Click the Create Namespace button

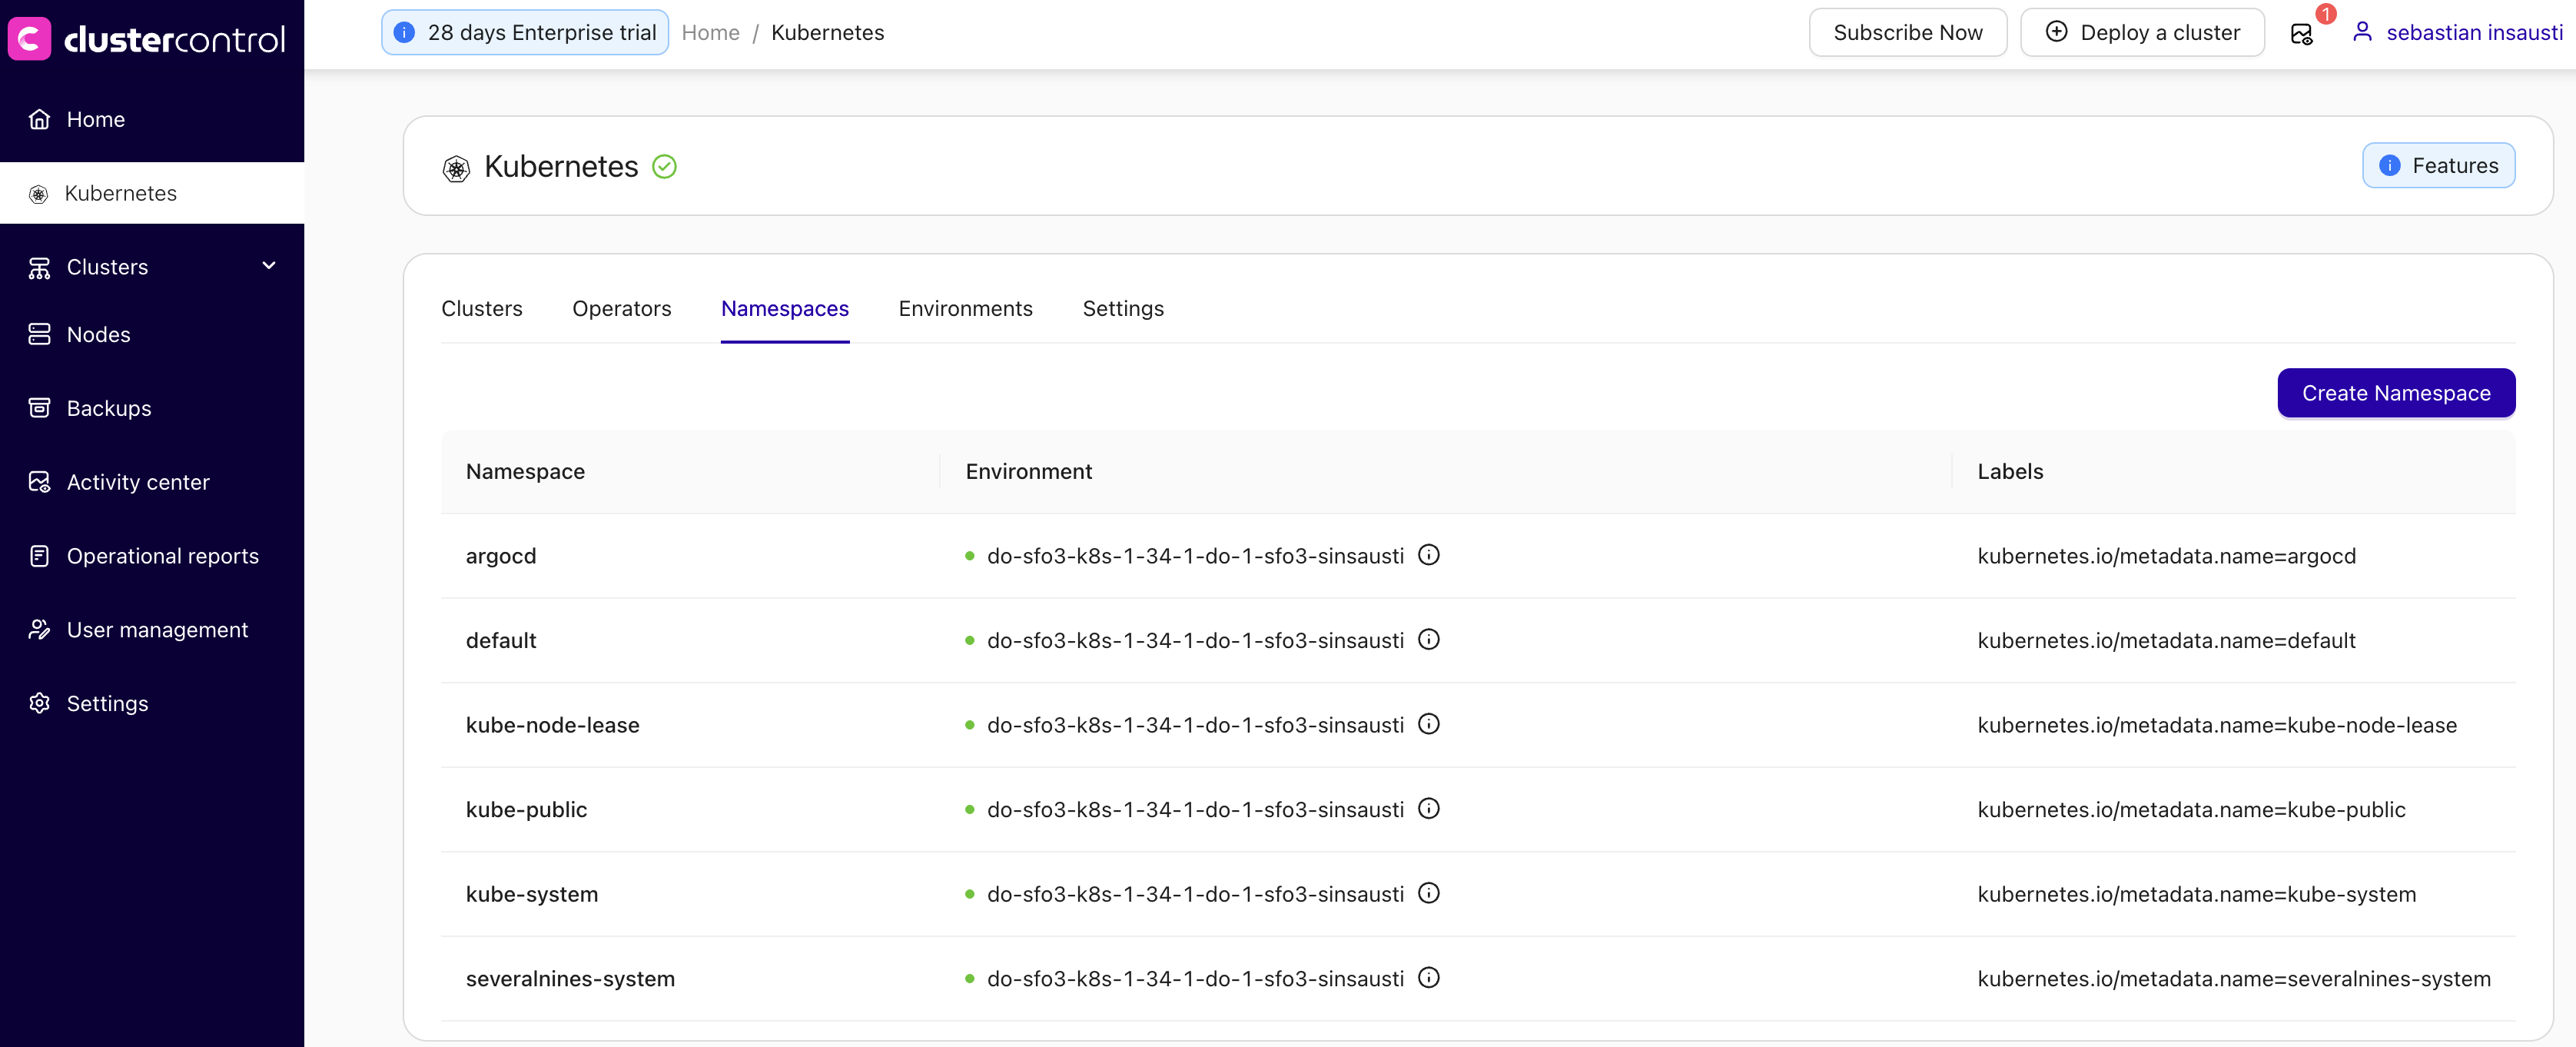2396,393
